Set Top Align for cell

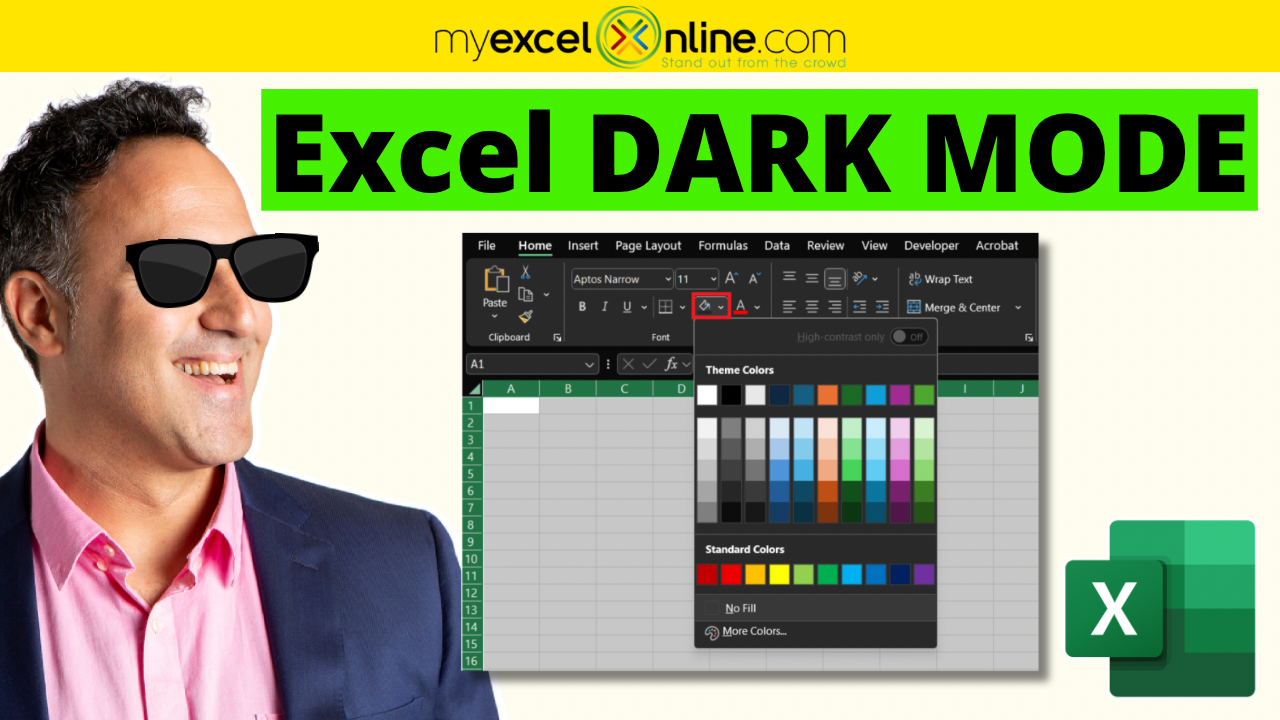point(789,278)
